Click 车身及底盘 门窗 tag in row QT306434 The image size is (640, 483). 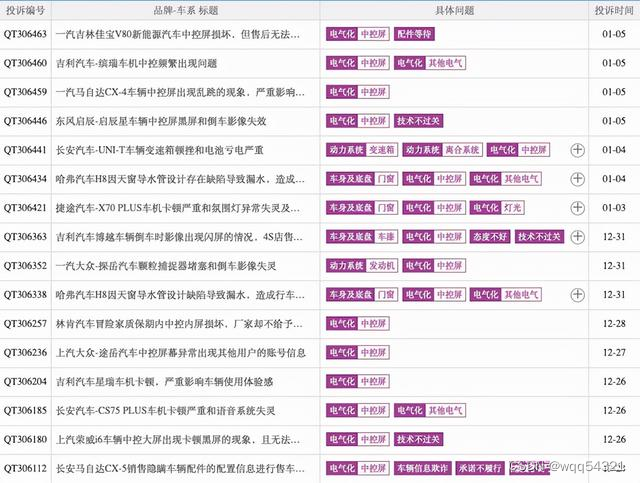point(362,179)
